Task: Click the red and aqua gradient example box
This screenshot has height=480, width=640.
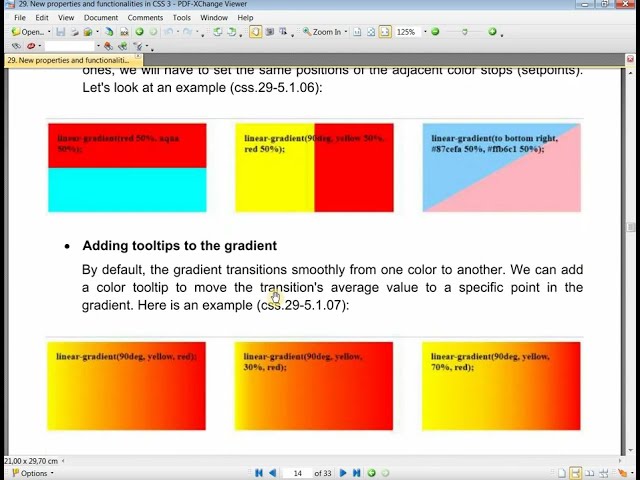Action: click(127, 168)
